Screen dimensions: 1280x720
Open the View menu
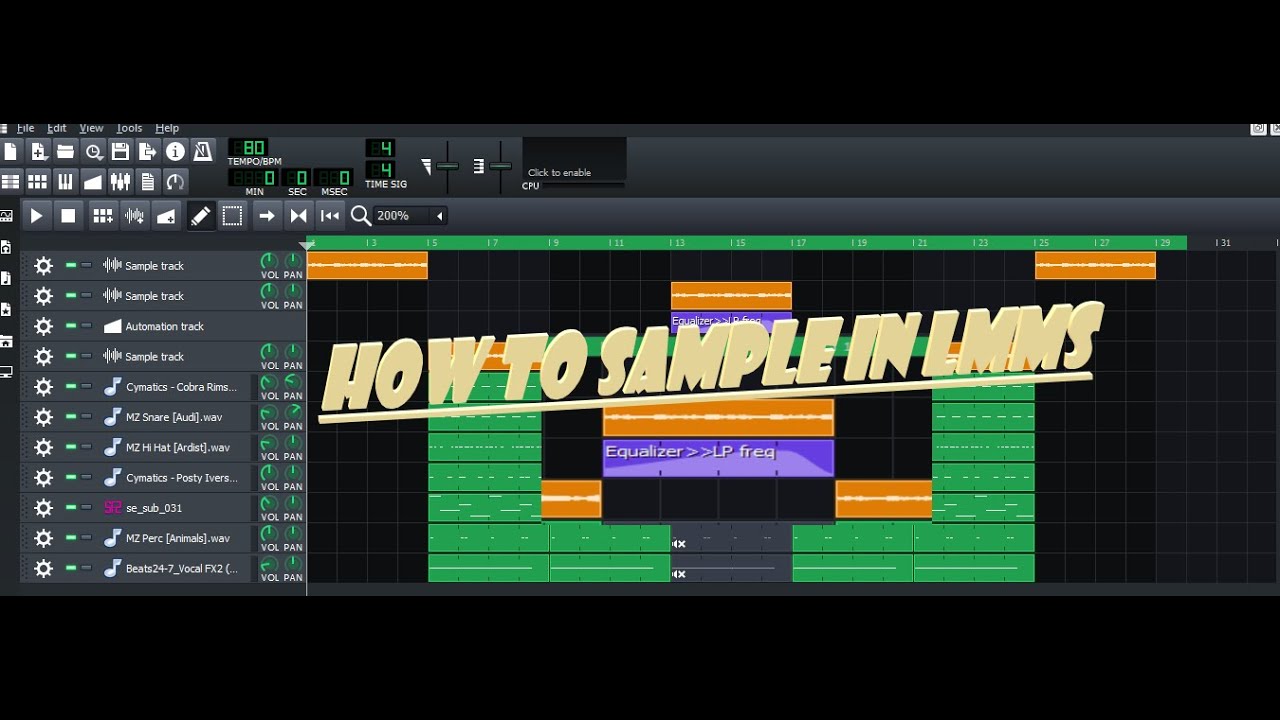[91, 128]
